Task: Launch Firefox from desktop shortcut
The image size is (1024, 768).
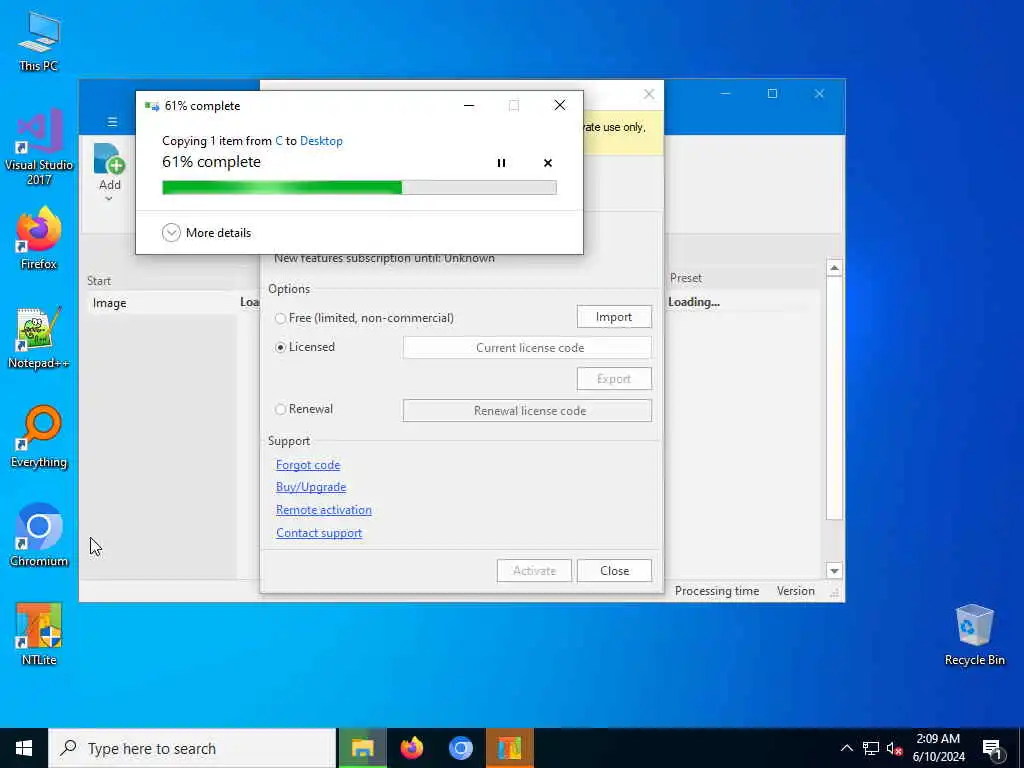Action: pyautogui.click(x=39, y=238)
